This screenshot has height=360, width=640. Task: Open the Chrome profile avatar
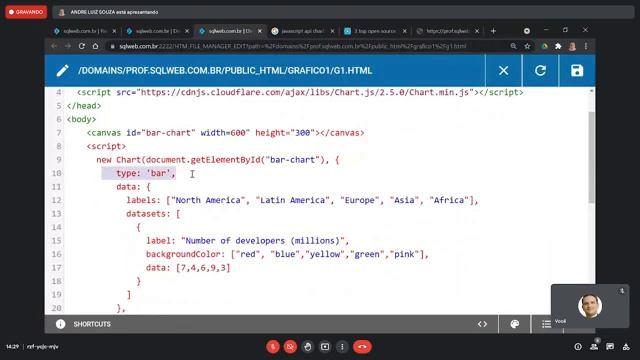coord(572,46)
